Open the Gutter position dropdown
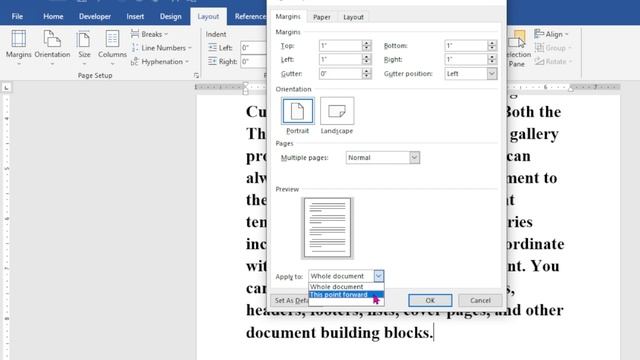Viewport: 640px width, 360px height. pos(471,74)
